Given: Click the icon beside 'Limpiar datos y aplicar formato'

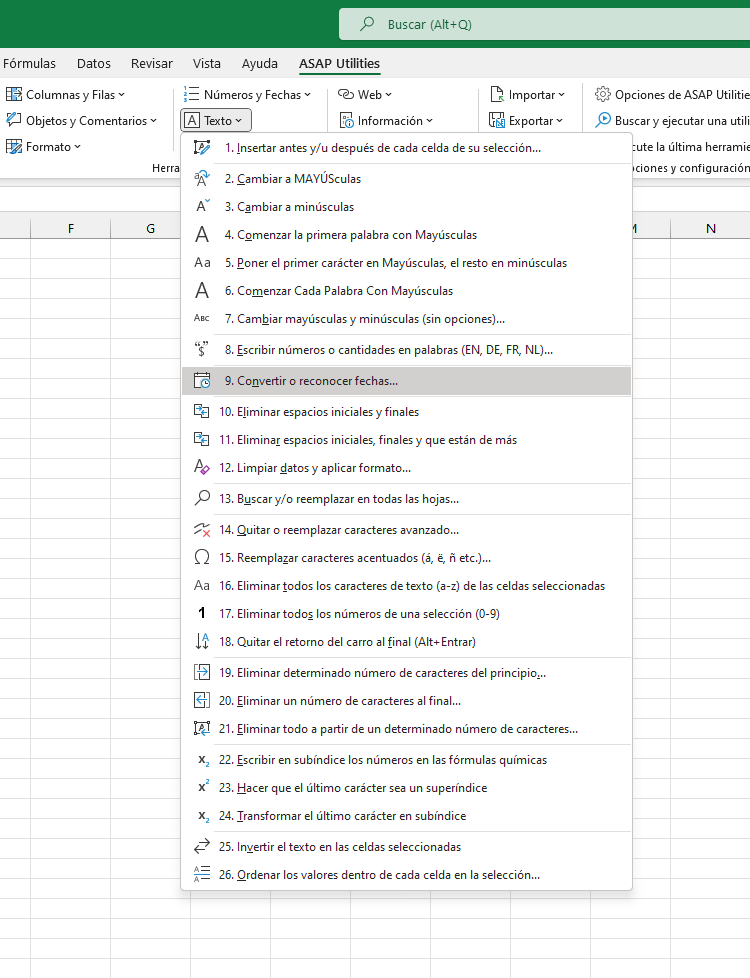Looking at the screenshot, I should [202, 467].
